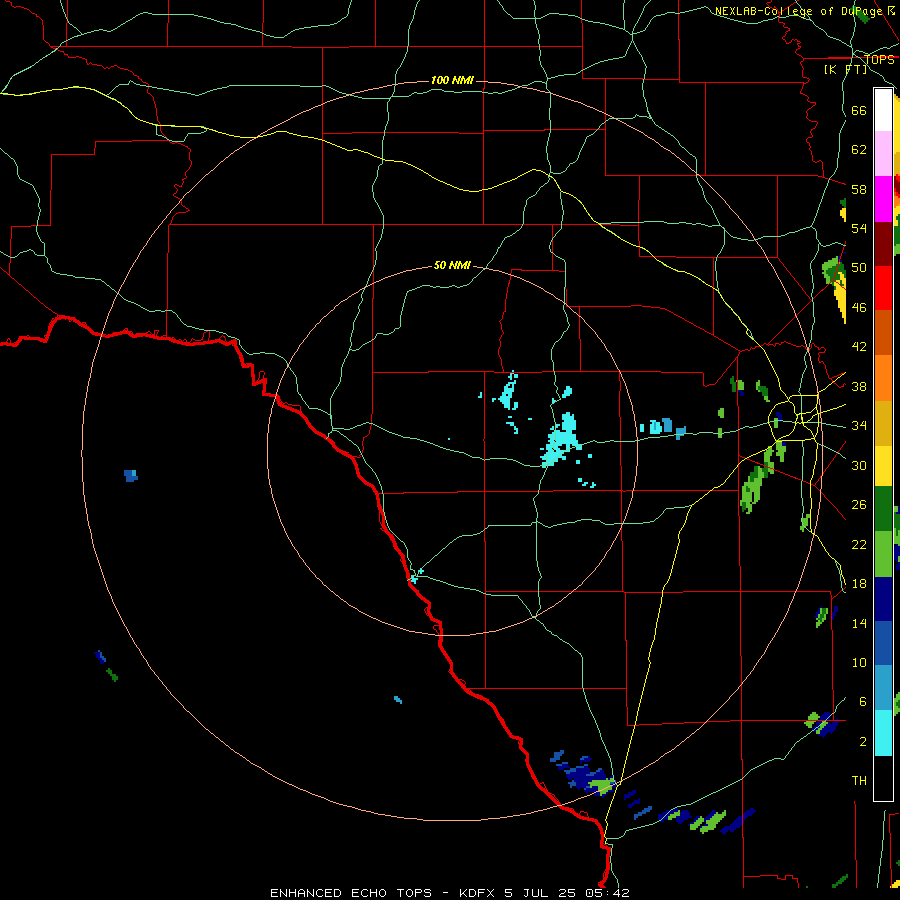
Task: Choose the navy legend swatch
Action: point(883,599)
